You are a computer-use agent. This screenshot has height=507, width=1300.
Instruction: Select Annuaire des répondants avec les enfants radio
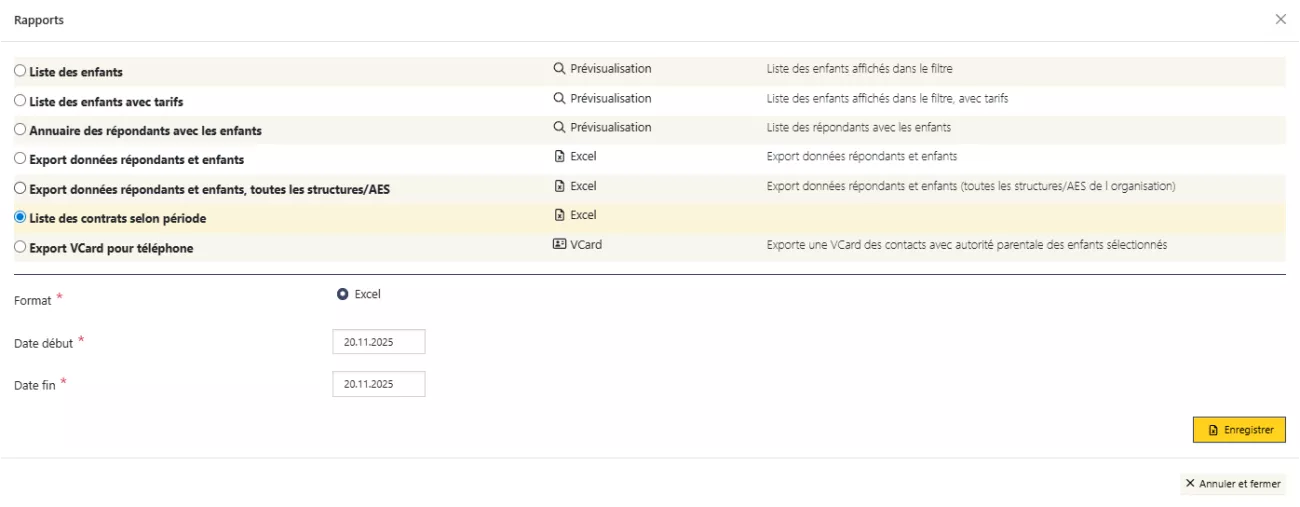coord(20,130)
